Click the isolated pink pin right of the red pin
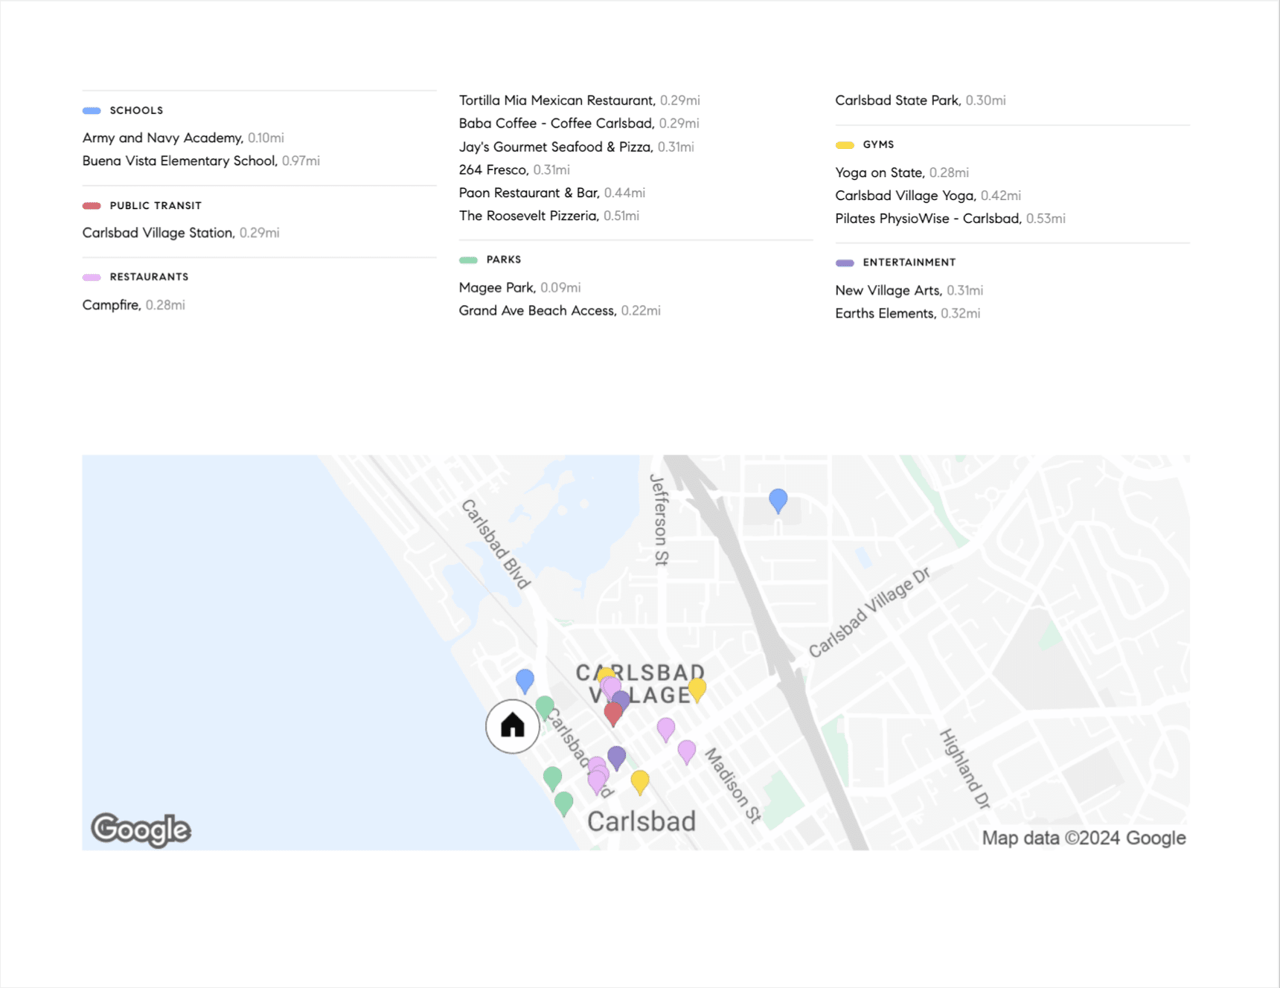This screenshot has height=988, width=1280. (x=666, y=730)
